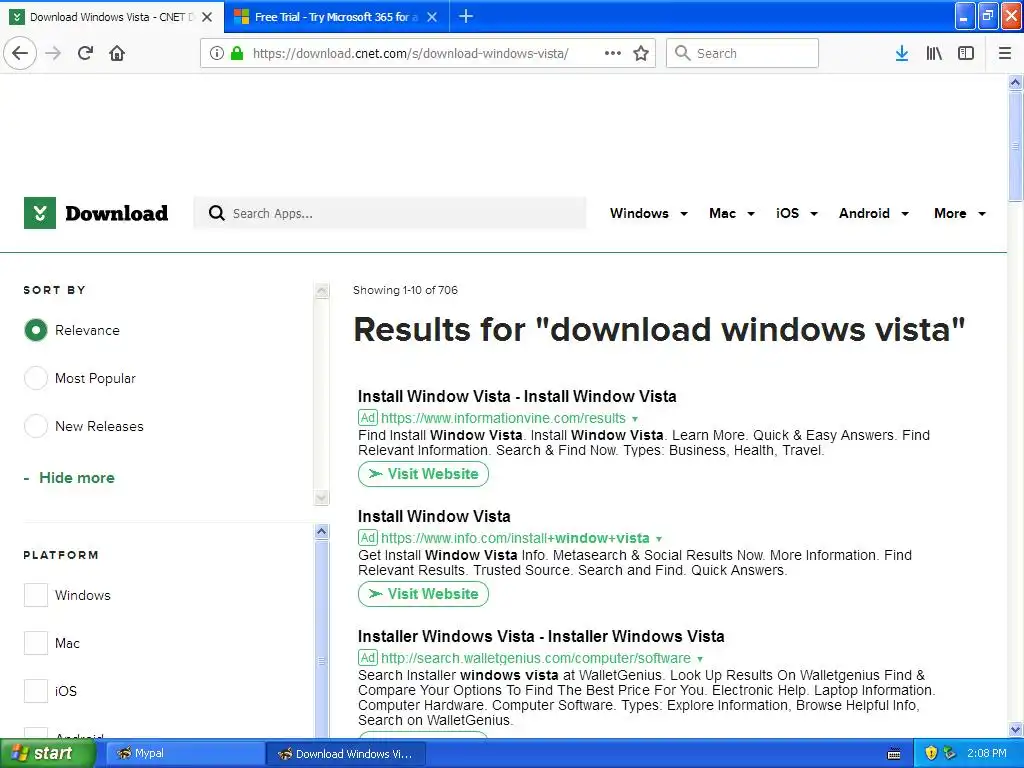Viewport: 1024px width, 768px height.
Task: Switch to the Free Trial Microsoft 365 tab
Action: (x=336, y=17)
